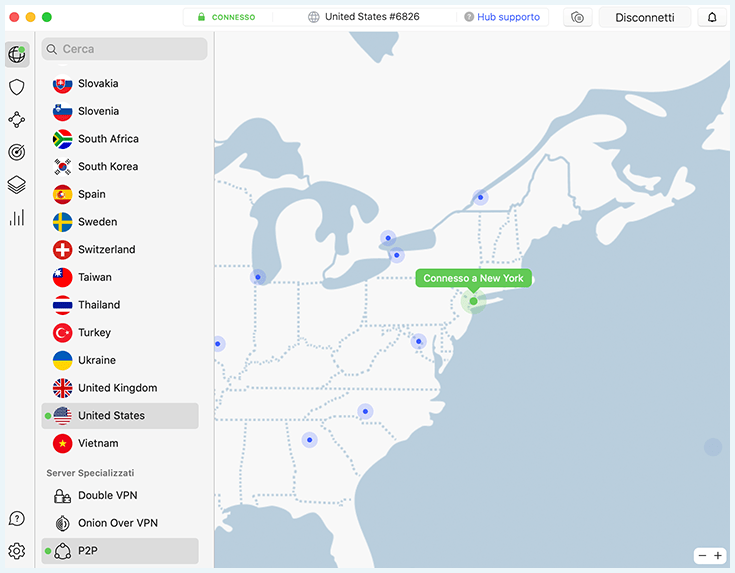The height and width of the screenshot is (573, 735).
Task: Click the Slovenia flag icon
Action: pyautogui.click(x=62, y=112)
